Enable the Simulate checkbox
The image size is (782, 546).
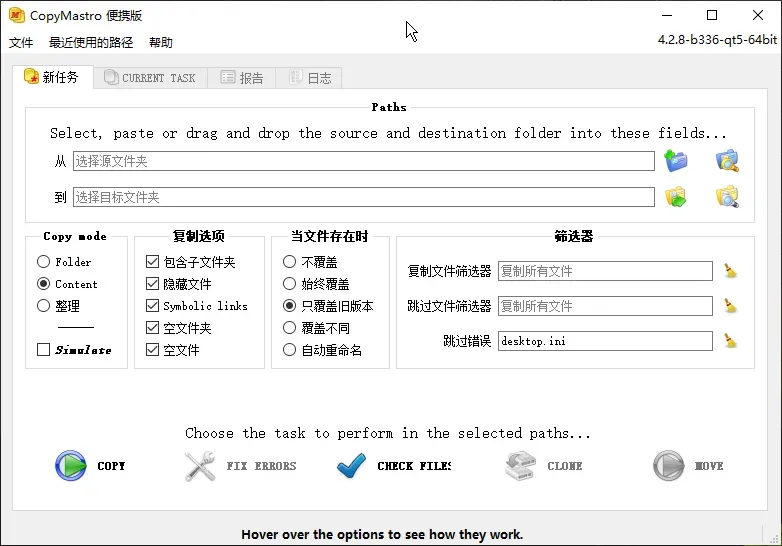(x=44, y=350)
